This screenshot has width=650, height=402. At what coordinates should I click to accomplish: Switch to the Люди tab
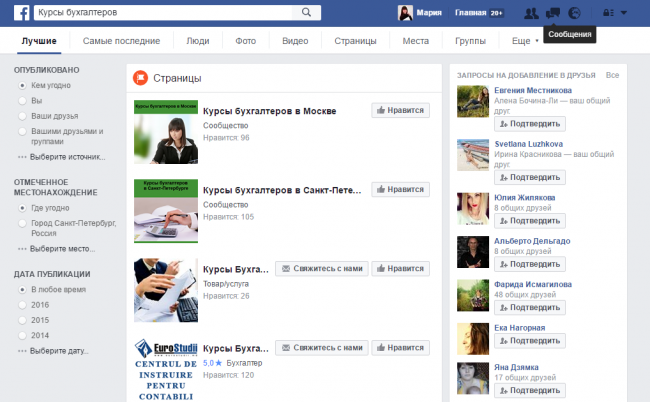pos(198,41)
